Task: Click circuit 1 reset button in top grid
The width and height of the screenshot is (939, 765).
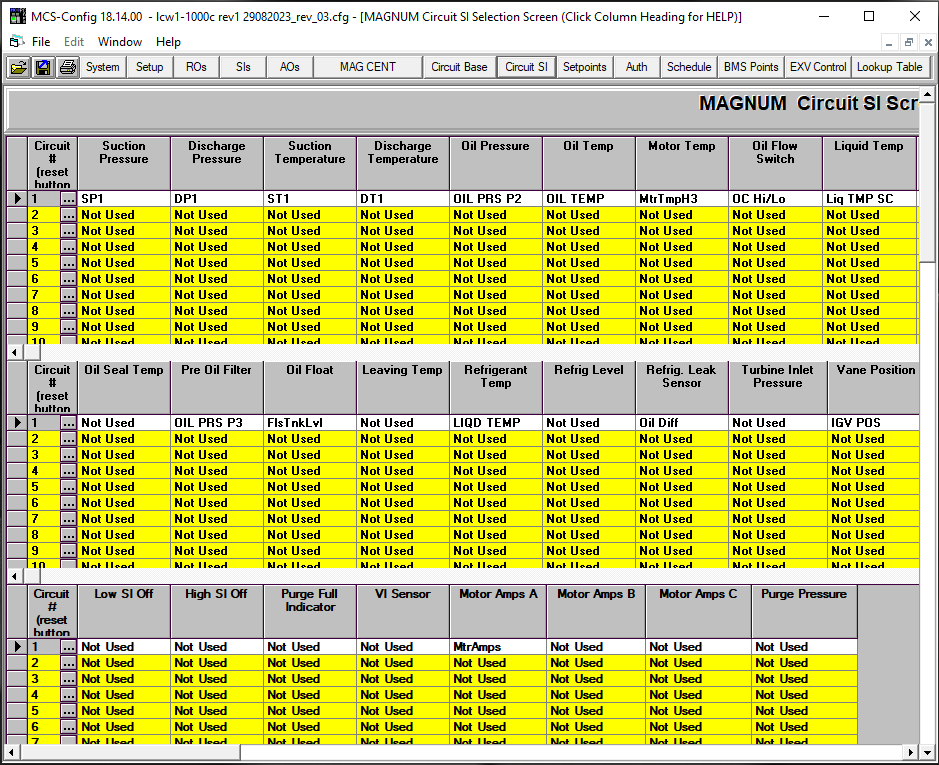Action: [x=68, y=199]
